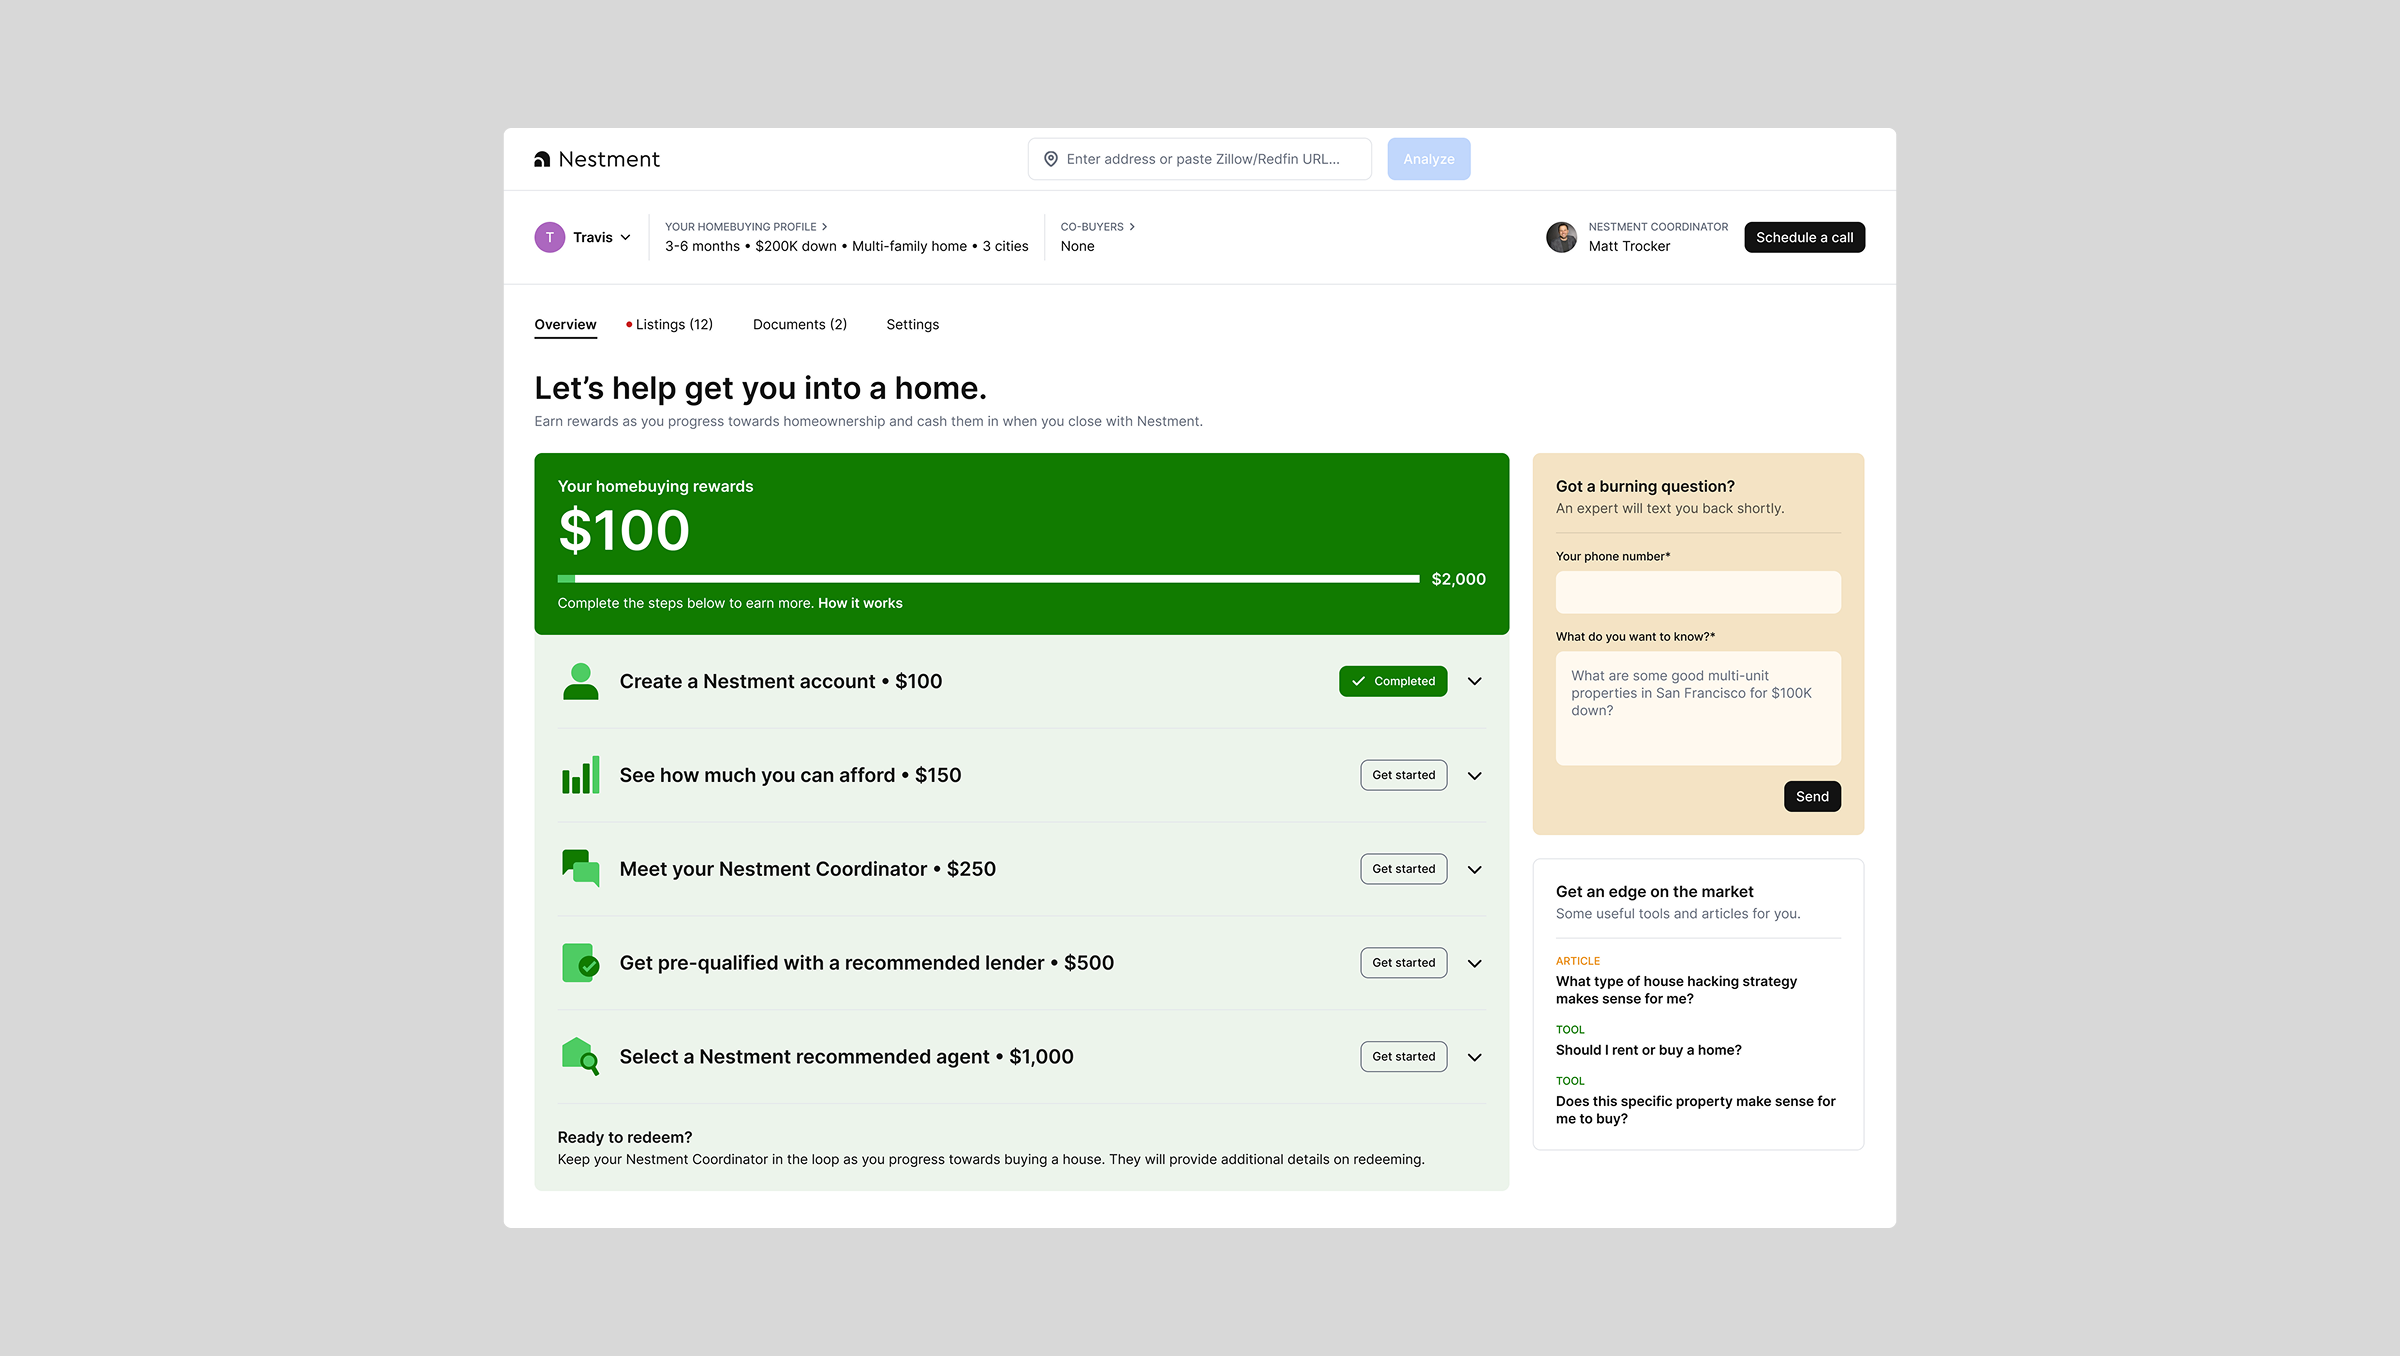Click the location pin icon in search
The width and height of the screenshot is (2400, 1356).
[x=1050, y=159]
